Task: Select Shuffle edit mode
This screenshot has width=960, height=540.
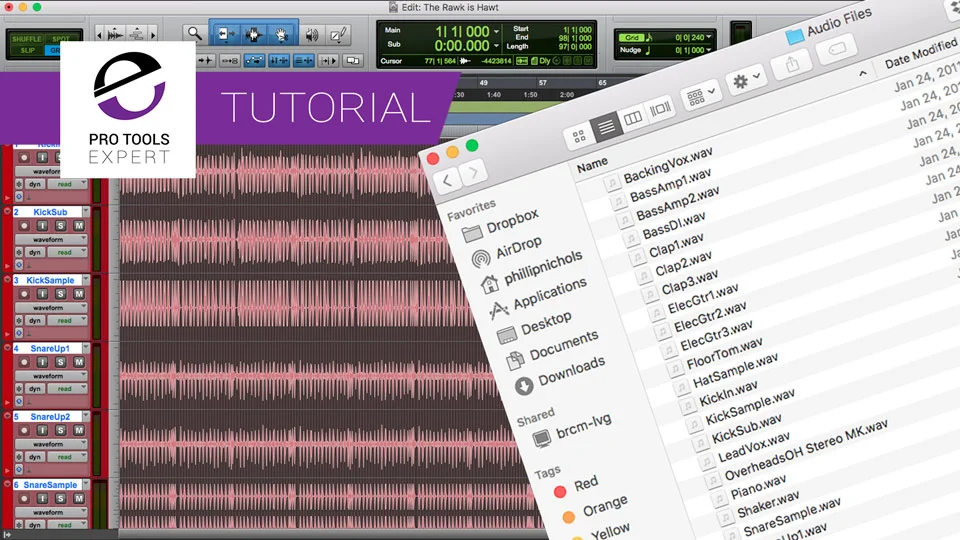Action: (x=26, y=39)
